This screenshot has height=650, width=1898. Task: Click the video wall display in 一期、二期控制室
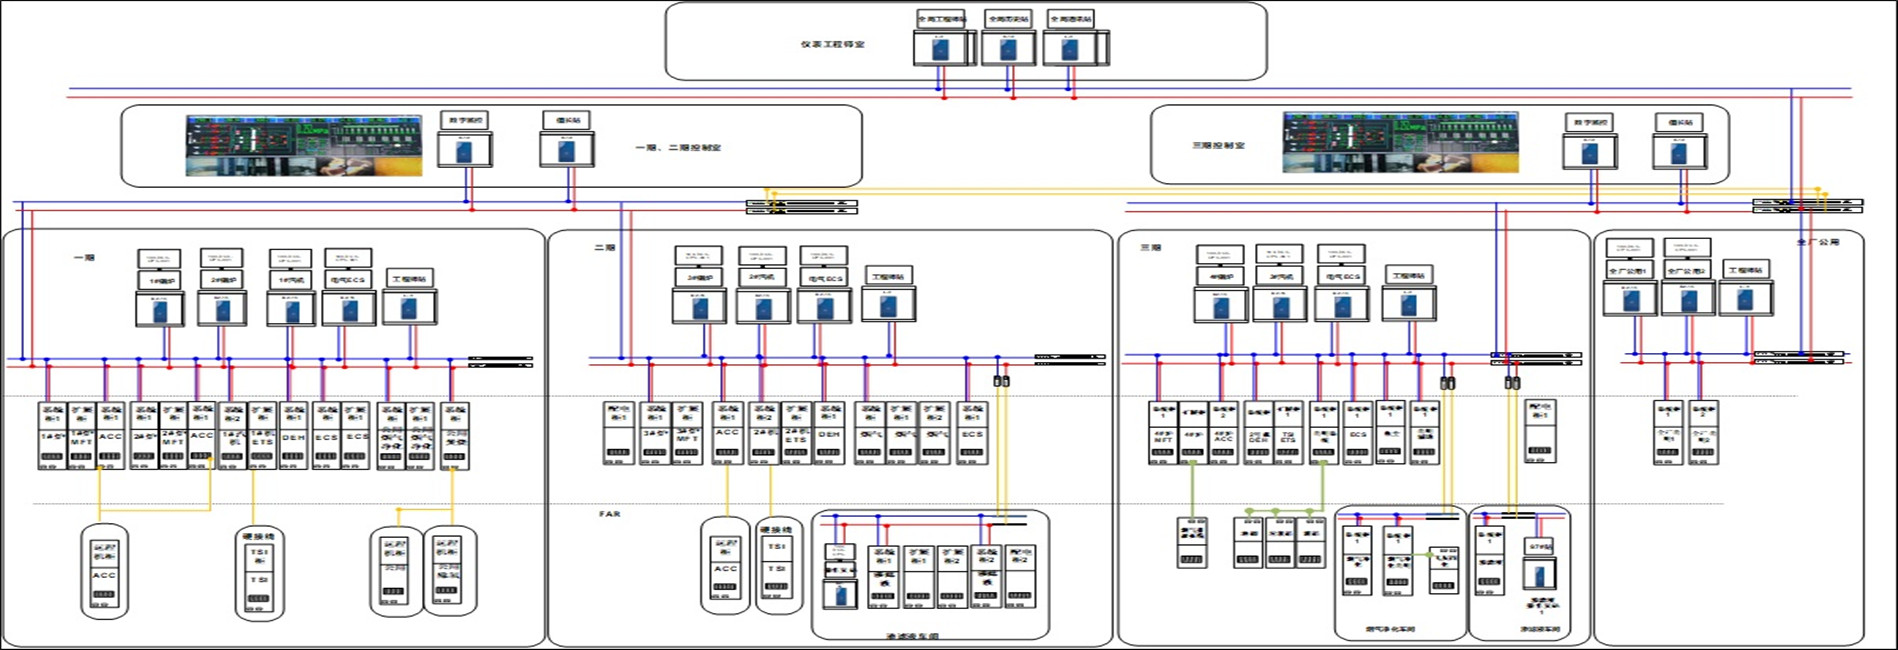[303, 145]
